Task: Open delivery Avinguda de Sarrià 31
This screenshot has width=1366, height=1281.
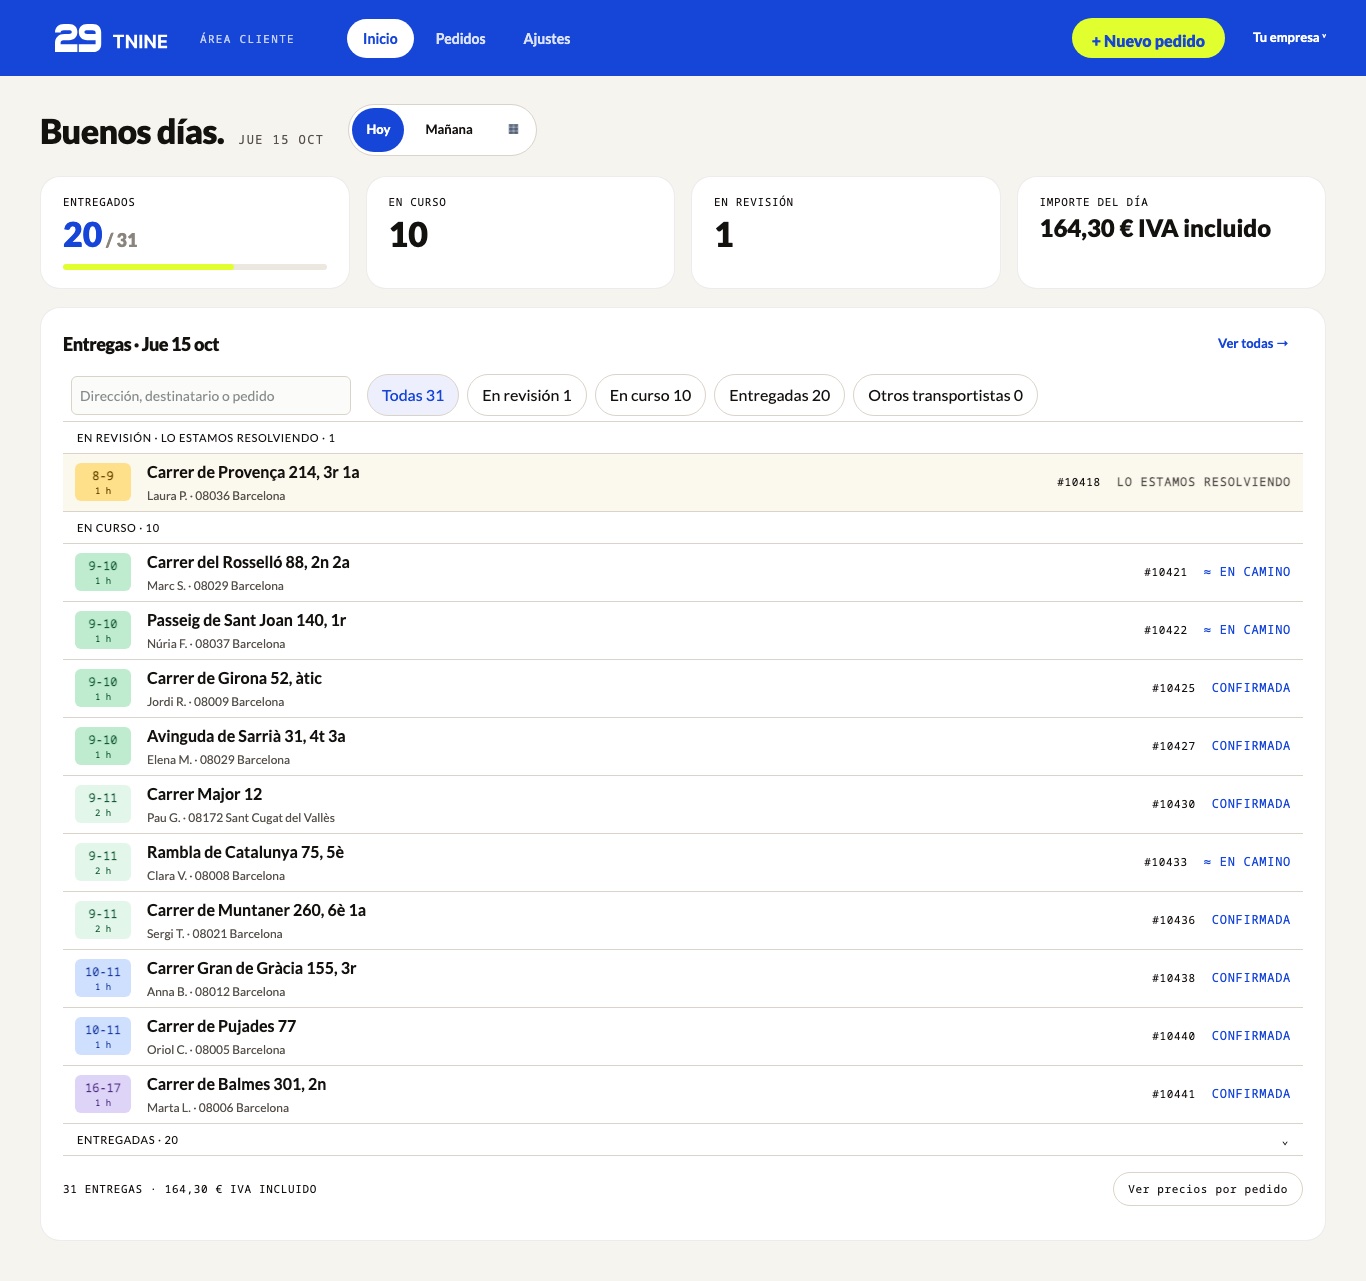Action: [x=683, y=747]
